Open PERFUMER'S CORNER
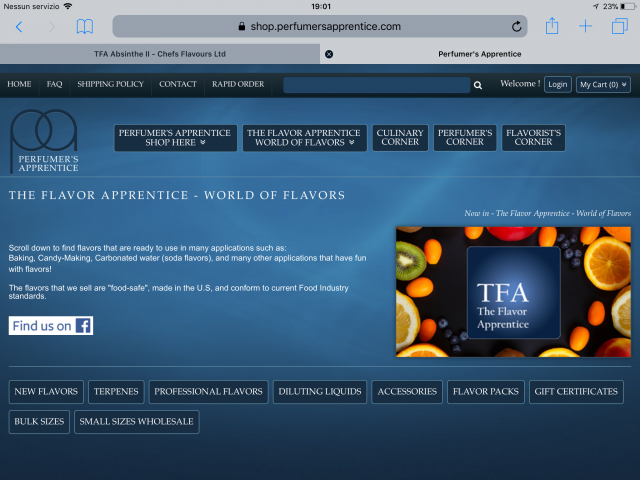 coord(465,138)
